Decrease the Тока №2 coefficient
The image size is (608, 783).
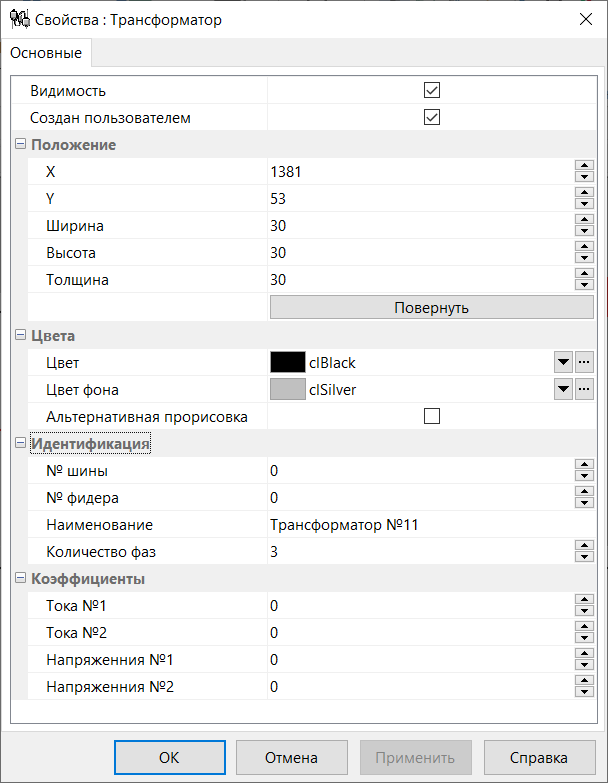pyautogui.click(x=585, y=638)
